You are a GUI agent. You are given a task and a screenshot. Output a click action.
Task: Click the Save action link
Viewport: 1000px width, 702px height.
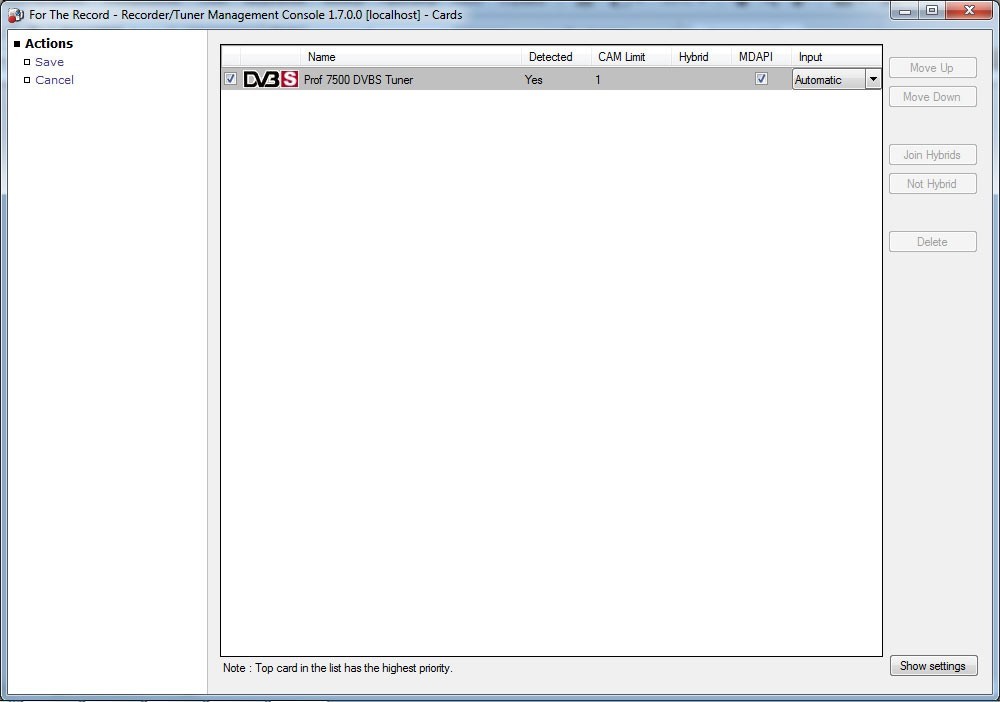pos(49,62)
